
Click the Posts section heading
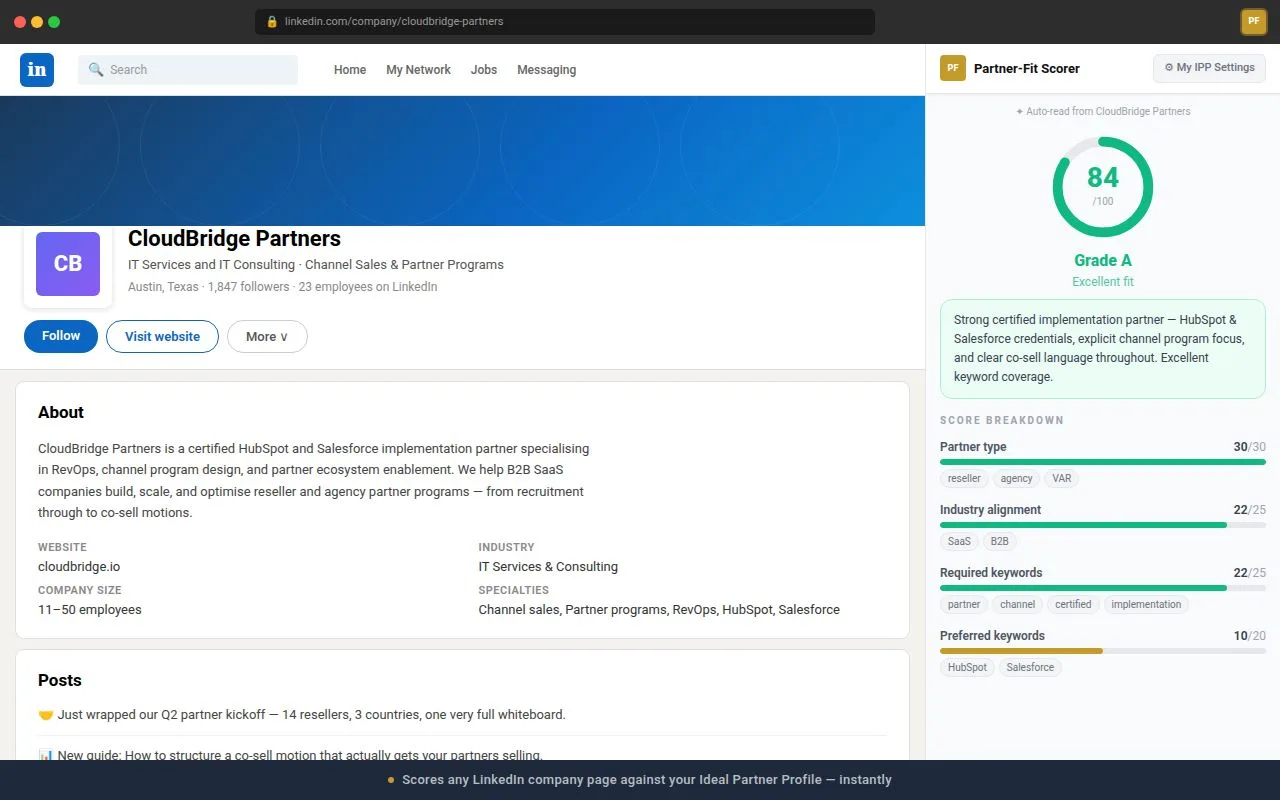(60, 680)
